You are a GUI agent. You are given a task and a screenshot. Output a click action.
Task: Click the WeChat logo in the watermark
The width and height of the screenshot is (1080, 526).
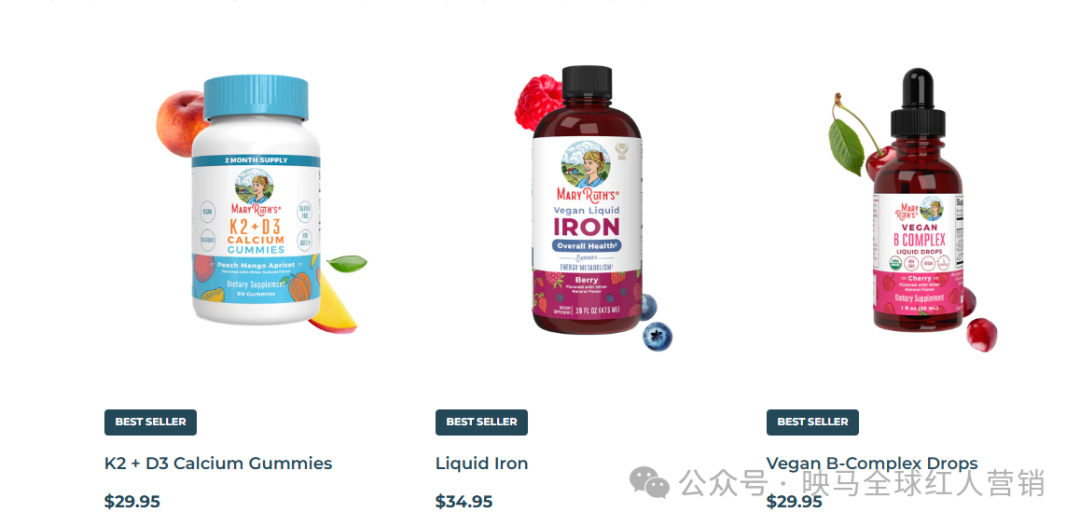(x=649, y=482)
